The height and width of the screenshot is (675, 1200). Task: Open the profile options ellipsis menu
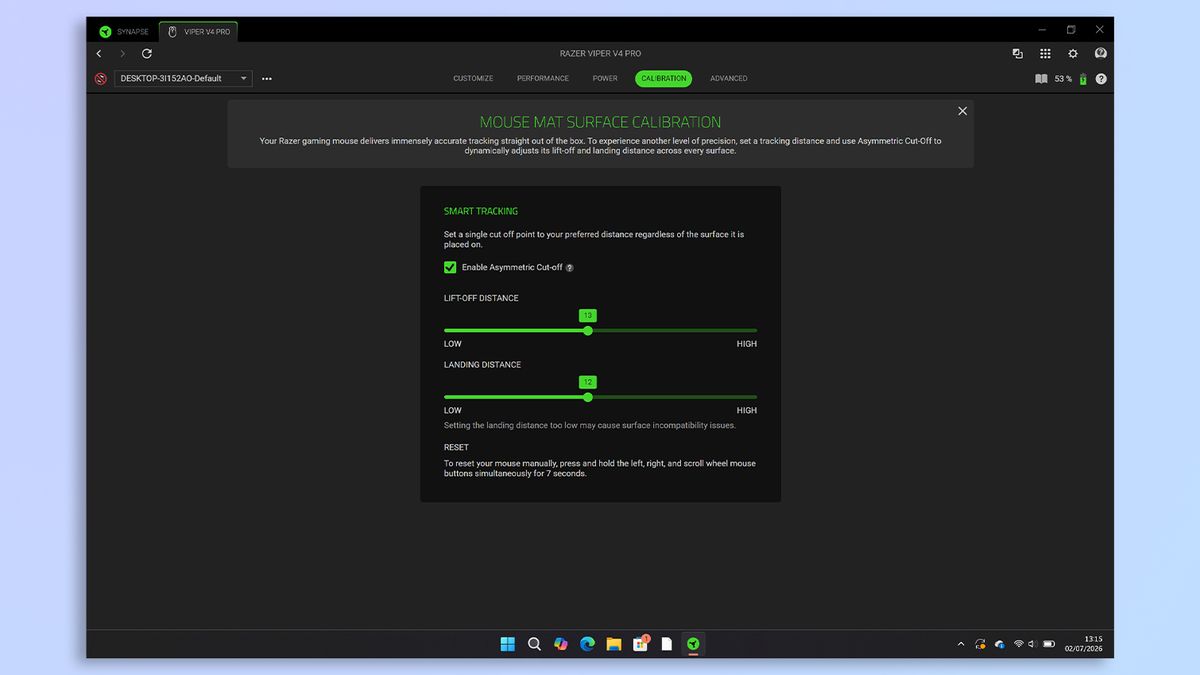(267, 78)
